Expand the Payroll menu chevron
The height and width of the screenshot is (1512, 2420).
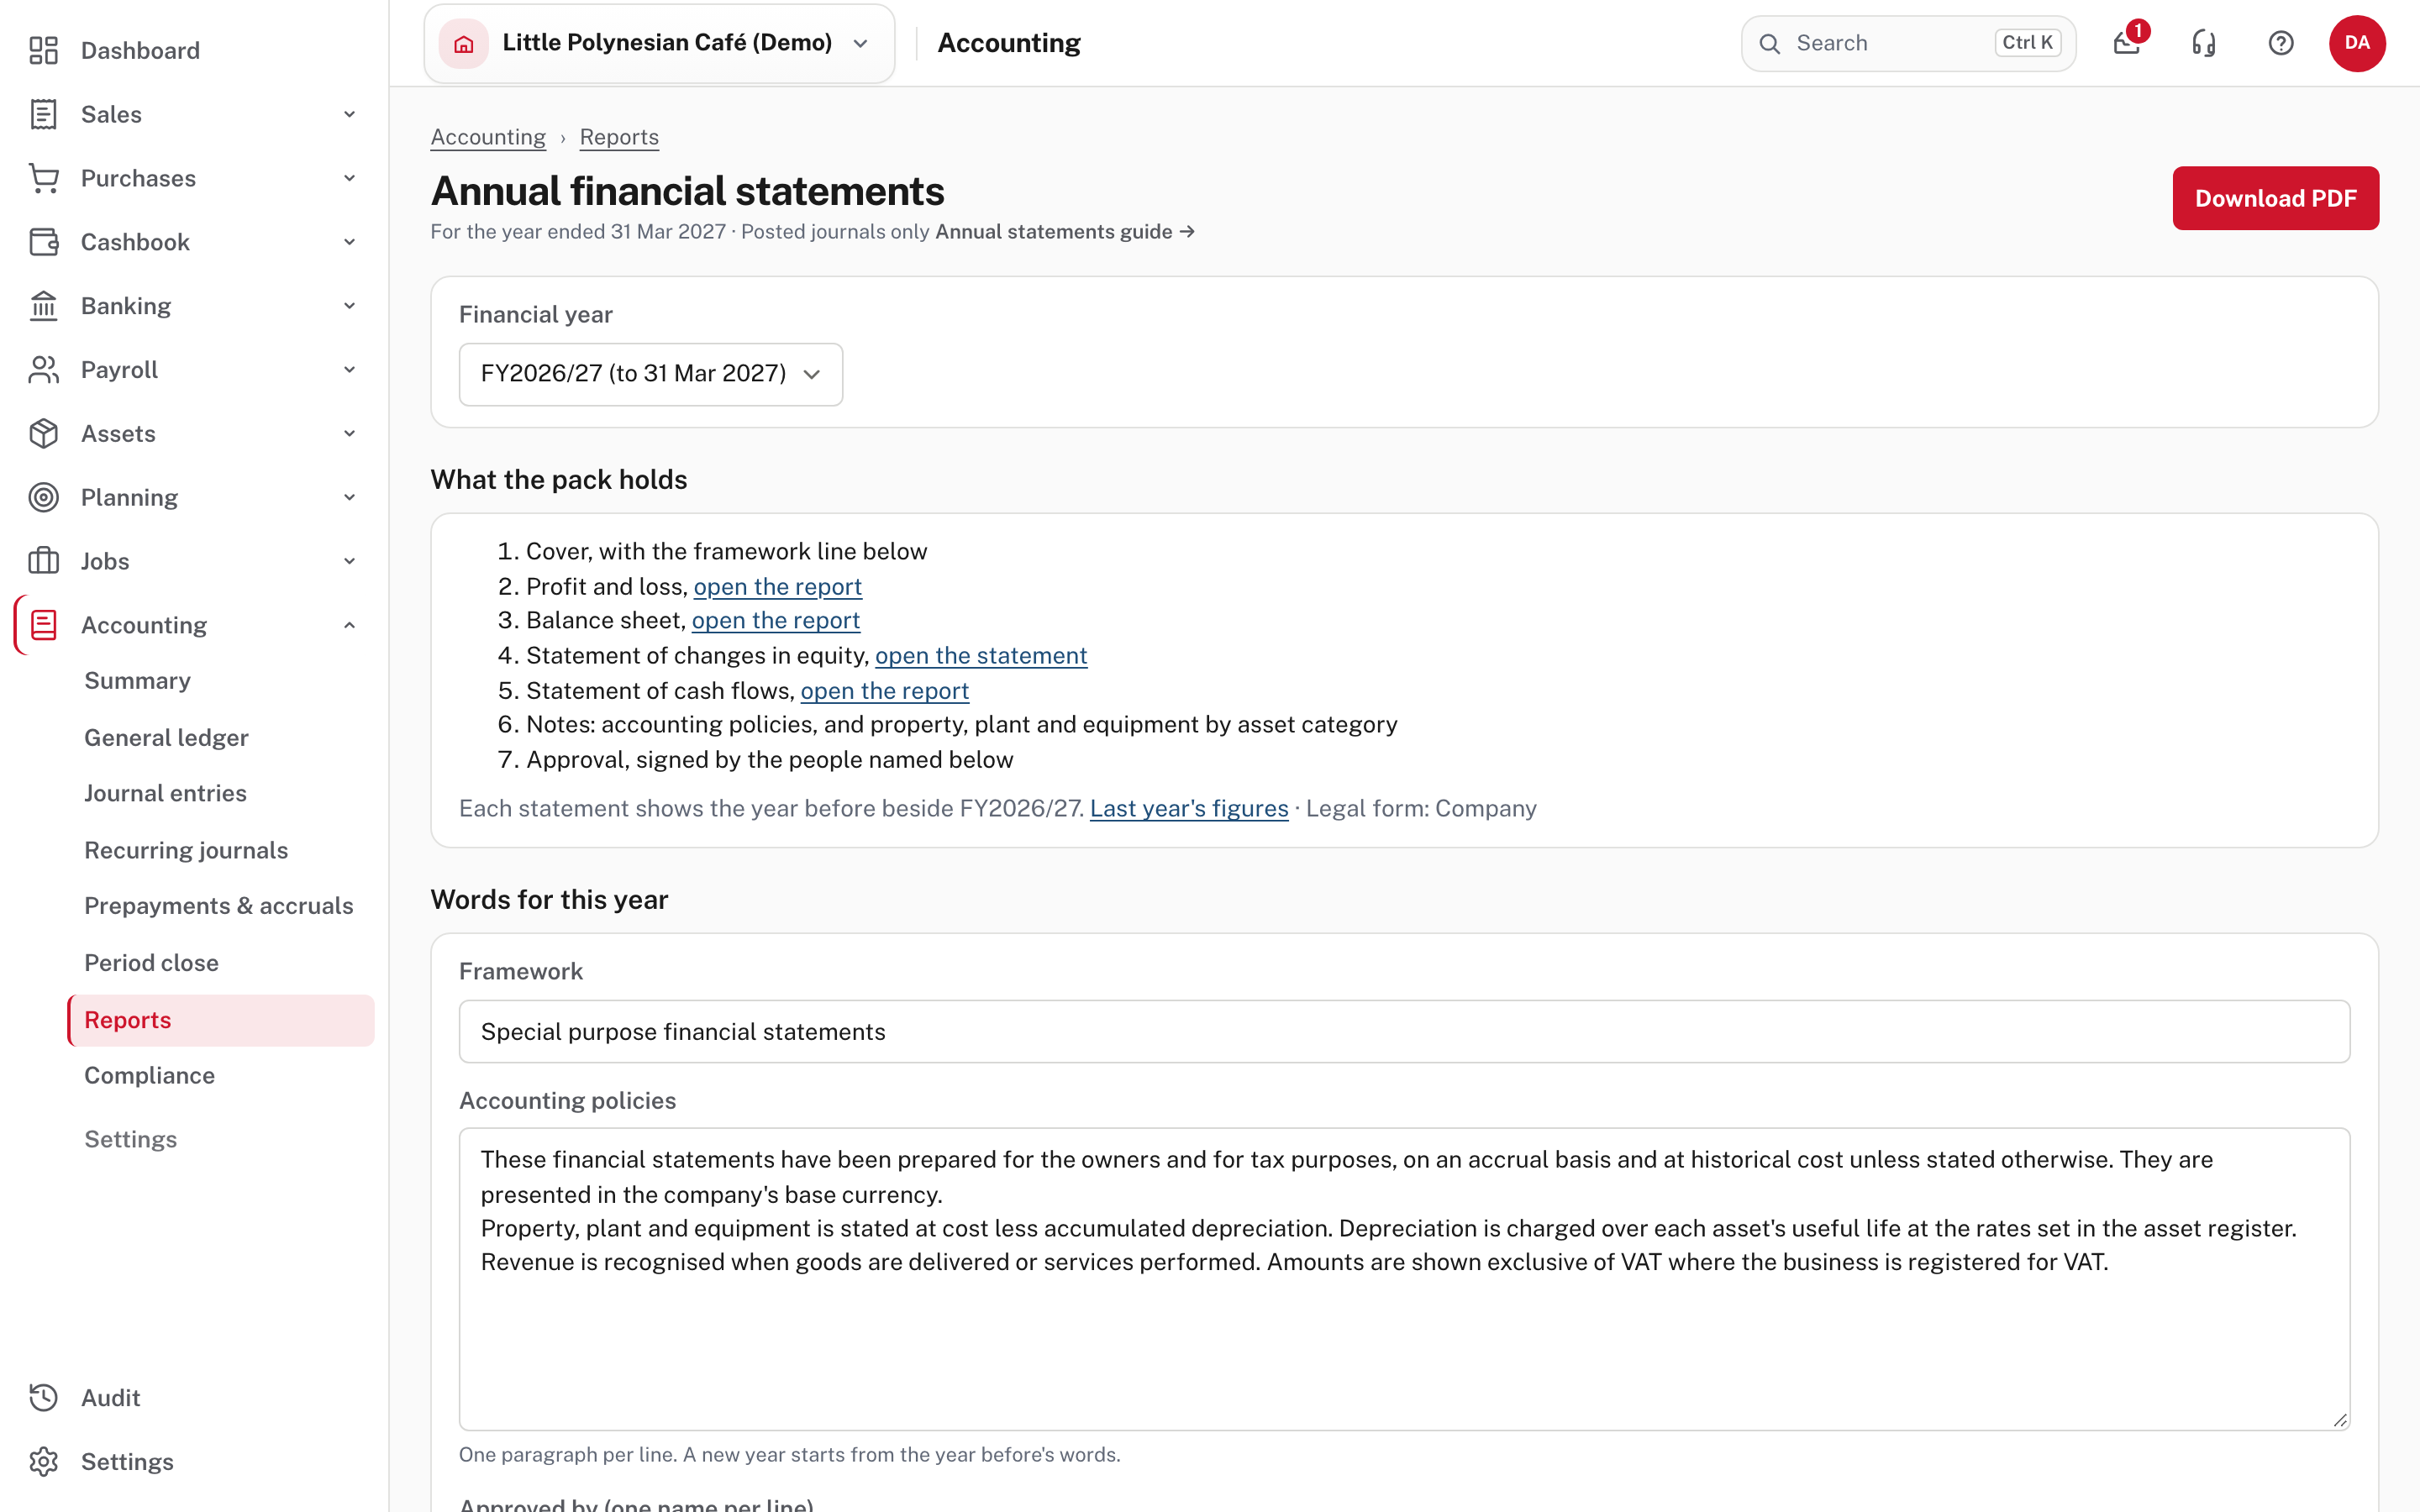pyautogui.click(x=349, y=370)
